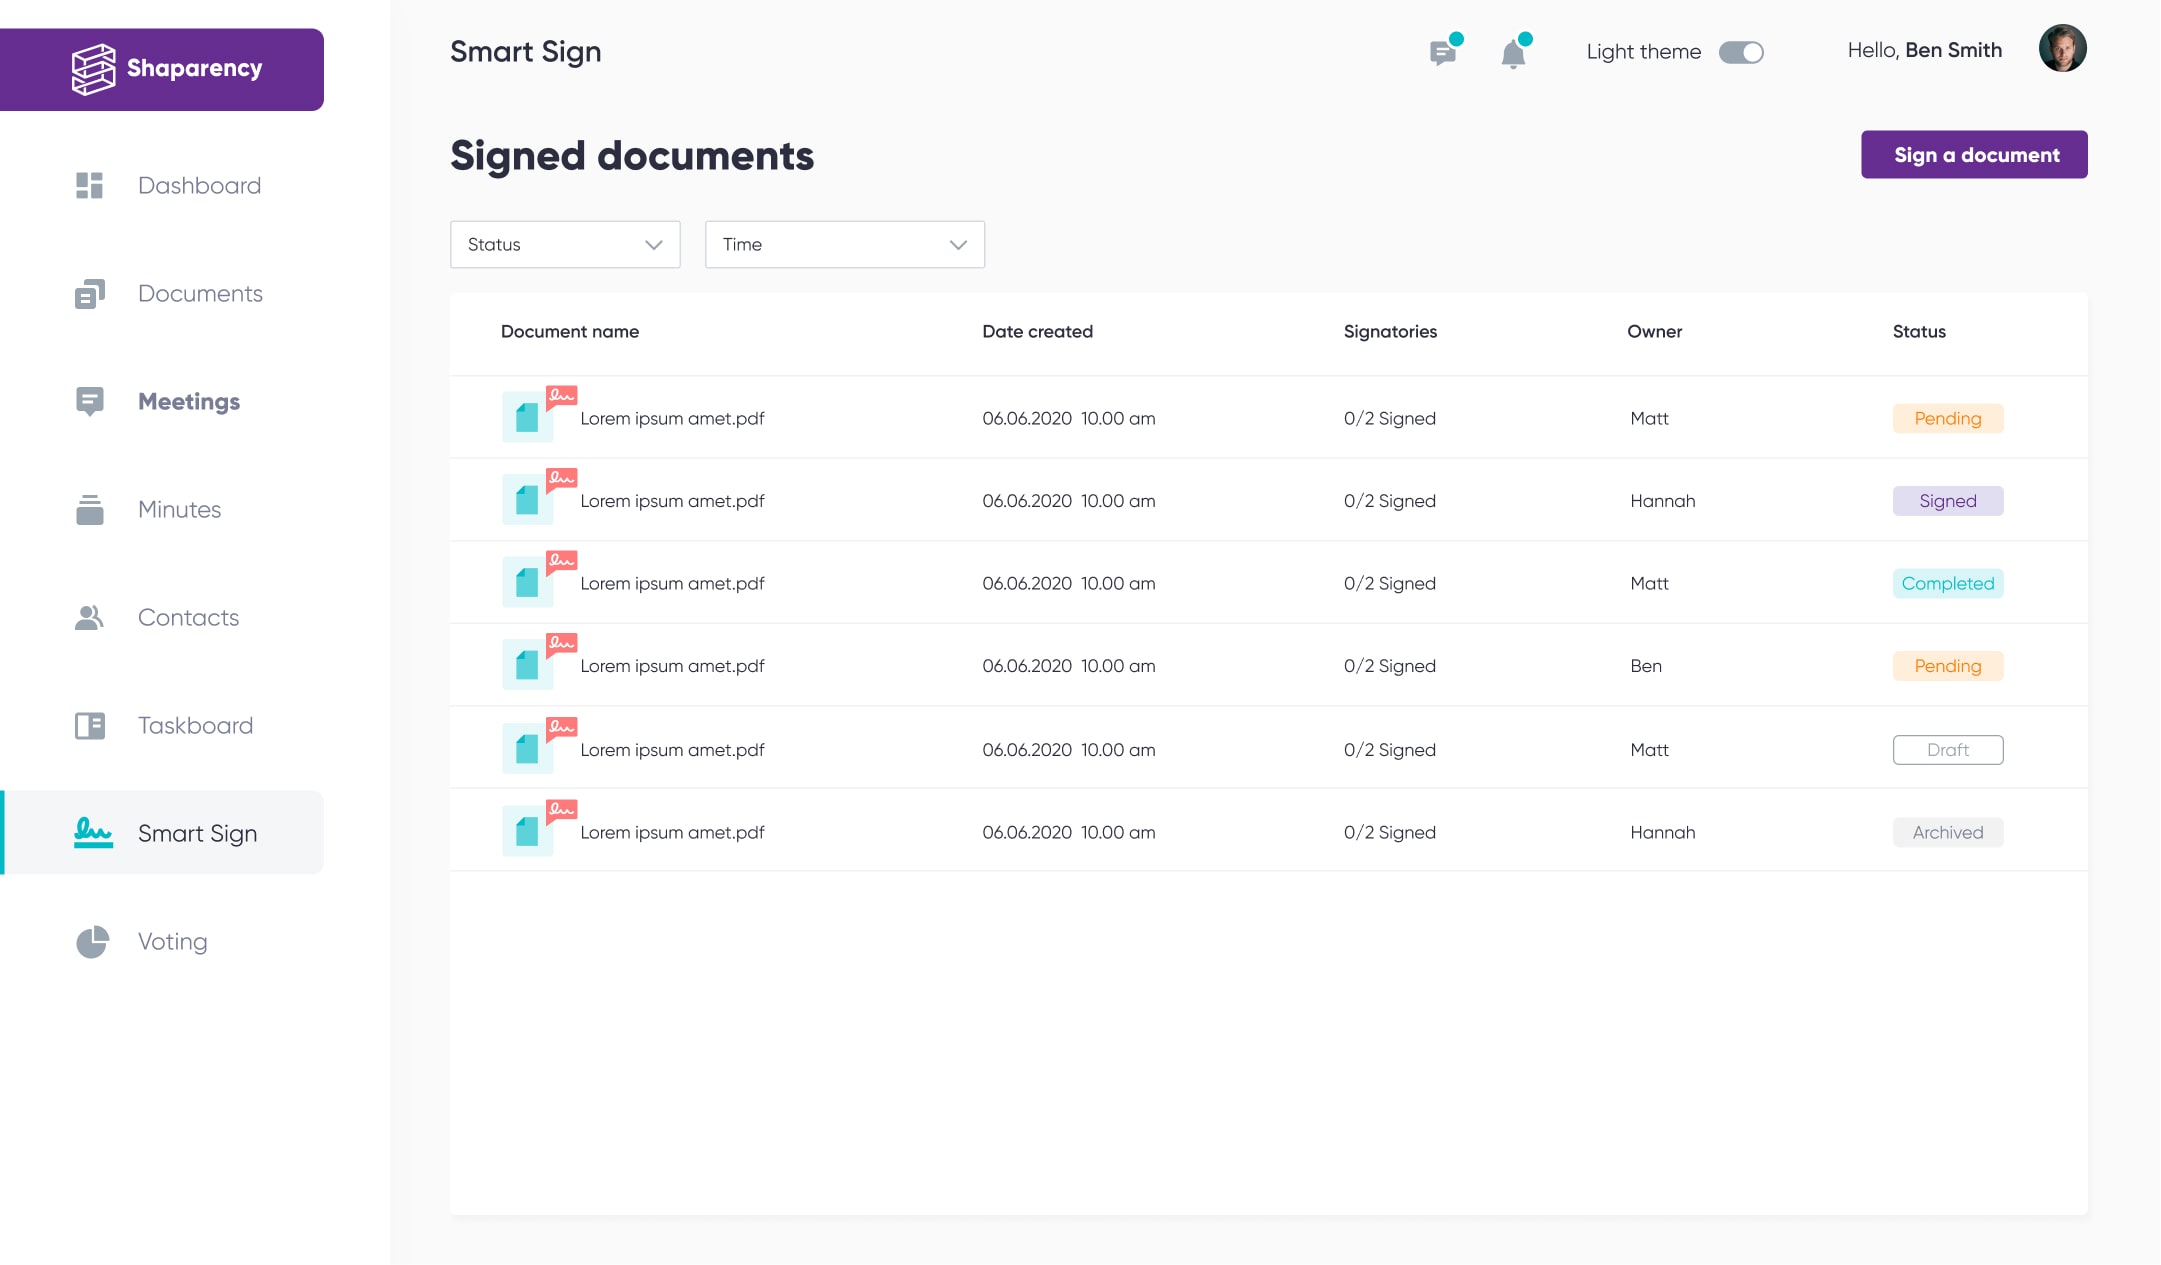Open Lorem ipsum amet.pdf in Completed row

coord(672,583)
